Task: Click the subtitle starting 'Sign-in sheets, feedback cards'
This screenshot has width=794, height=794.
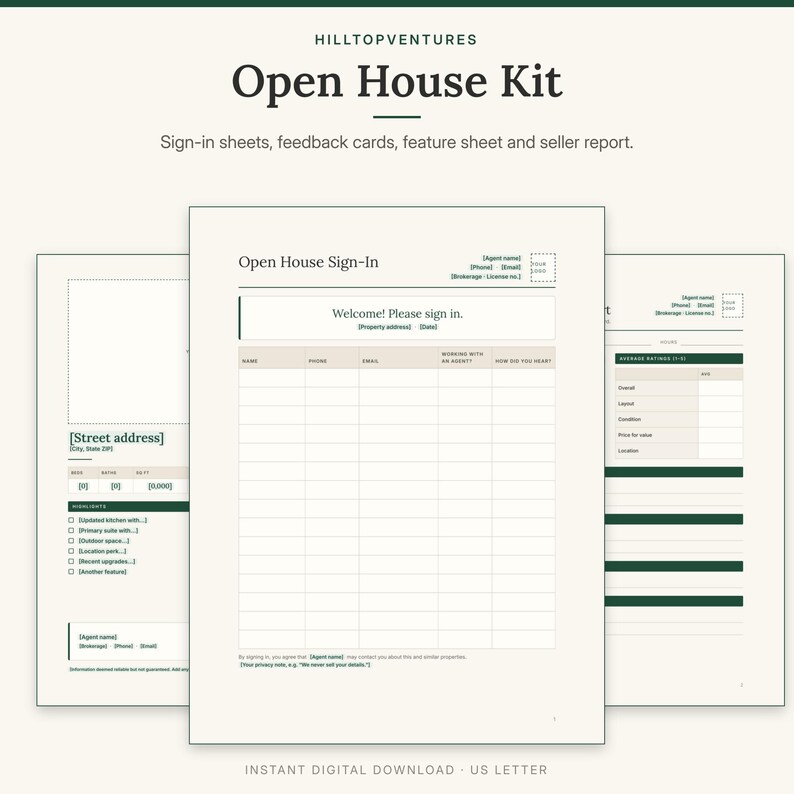Action: click(x=396, y=142)
